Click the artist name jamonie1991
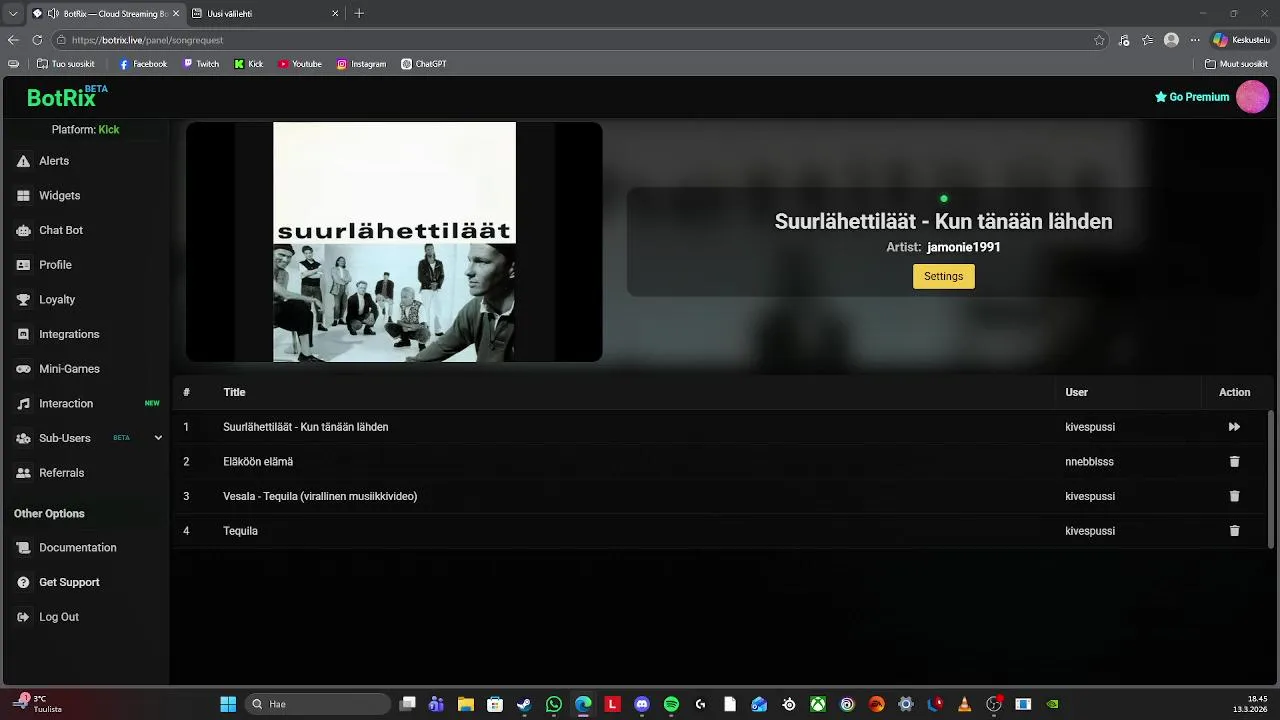1280x720 pixels. point(964,247)
